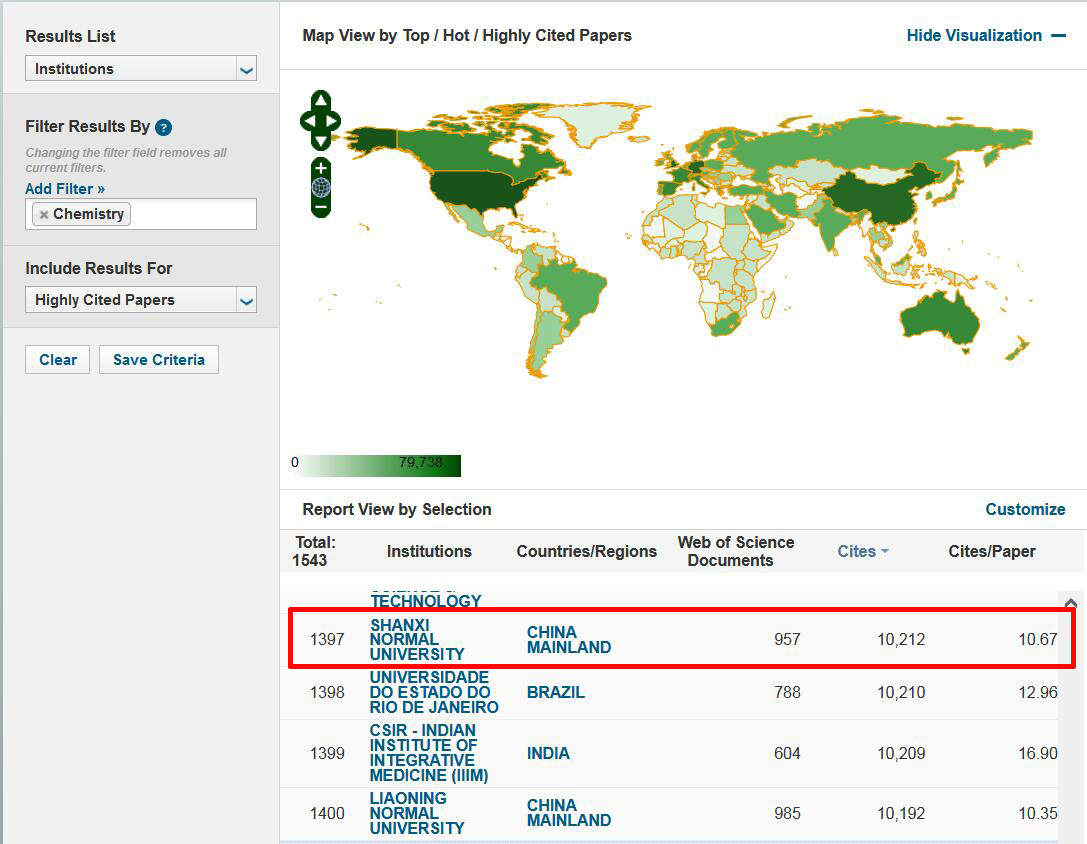
Task: Click the Total 1543 label
Action: (314, 551)
